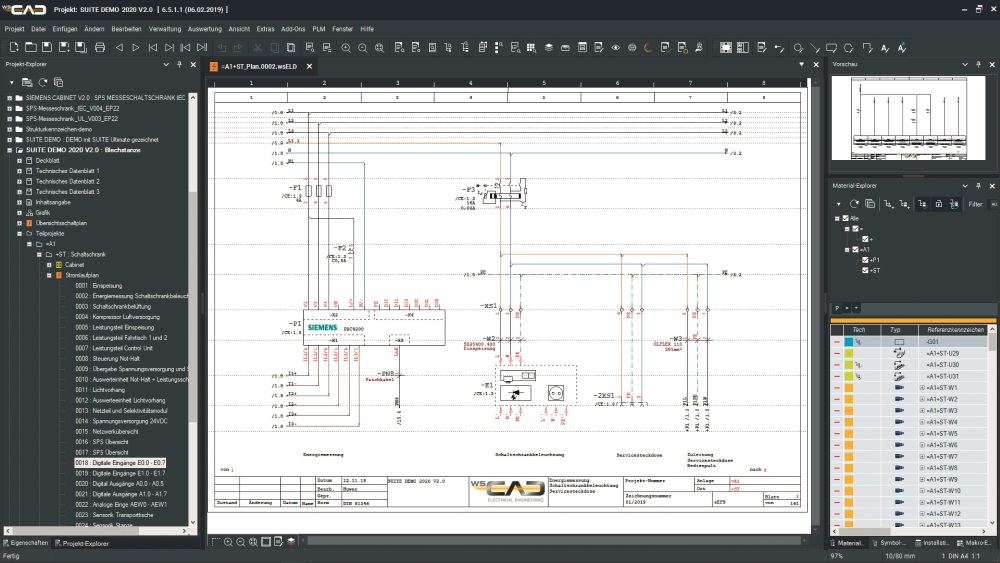The height and width of the screenshot is (563, 1000).
Task: Click the cyan color swatch in -G01 row
Action: (x=849, y=342)
